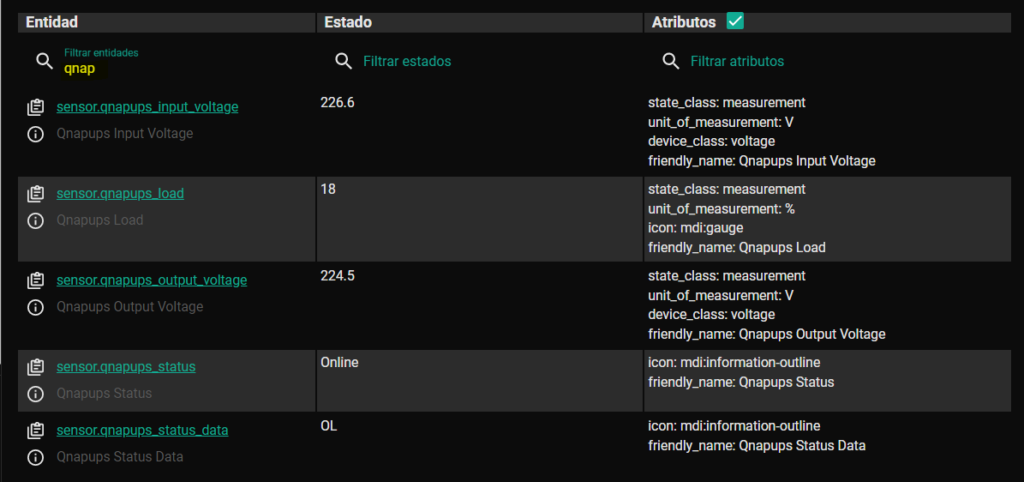1024x482 pixels.
Task: Copy the sensor.qnapups_status entity ID via clipboard icon
Action: 35,367
